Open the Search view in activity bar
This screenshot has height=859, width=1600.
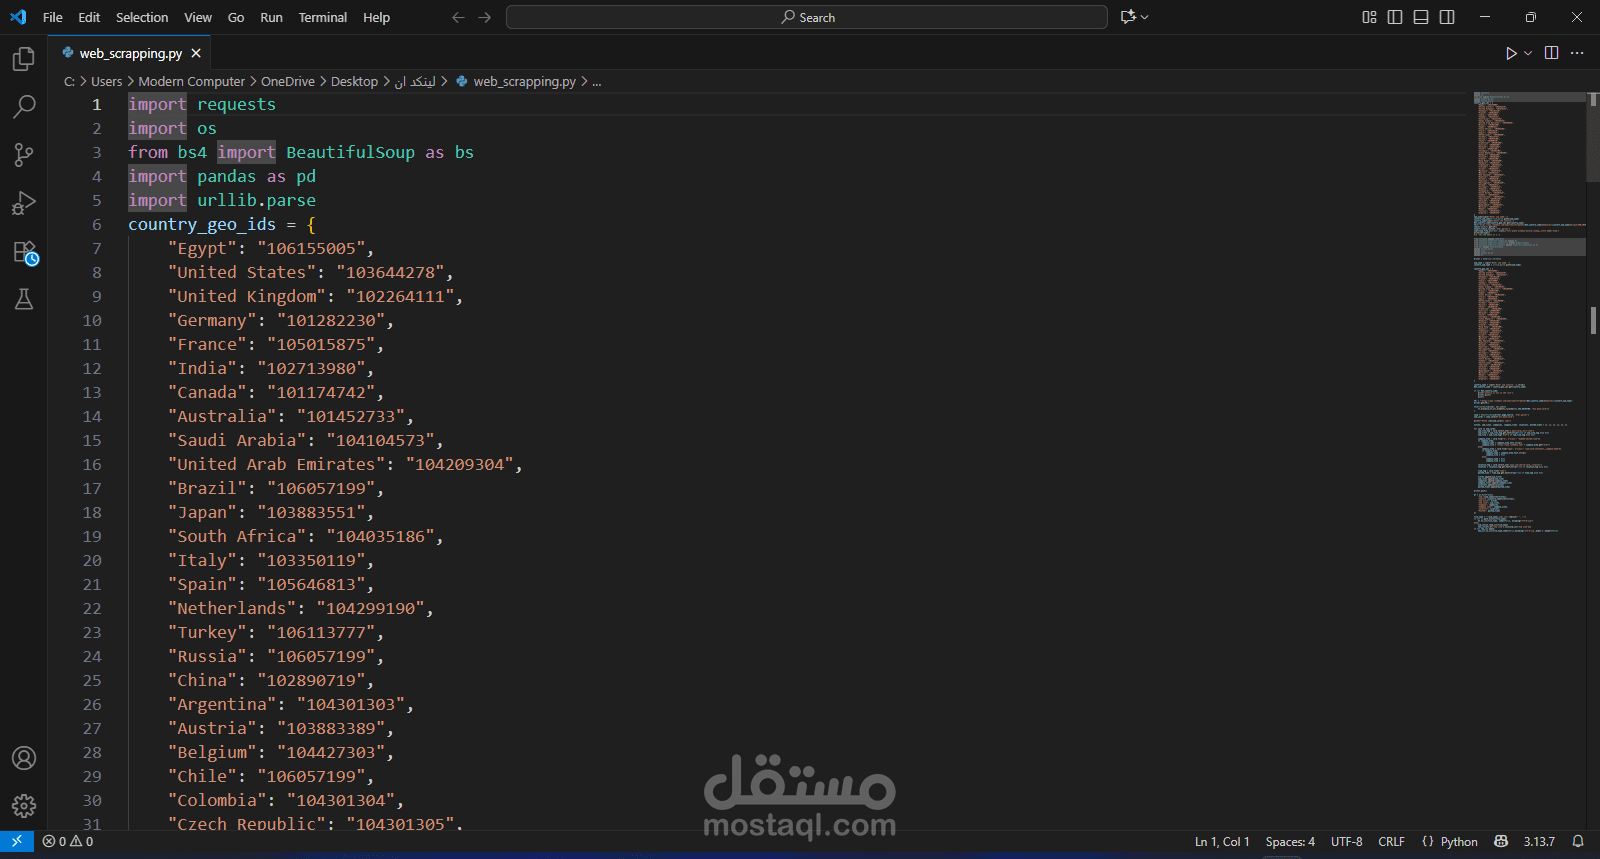click(x=24, y=106)
